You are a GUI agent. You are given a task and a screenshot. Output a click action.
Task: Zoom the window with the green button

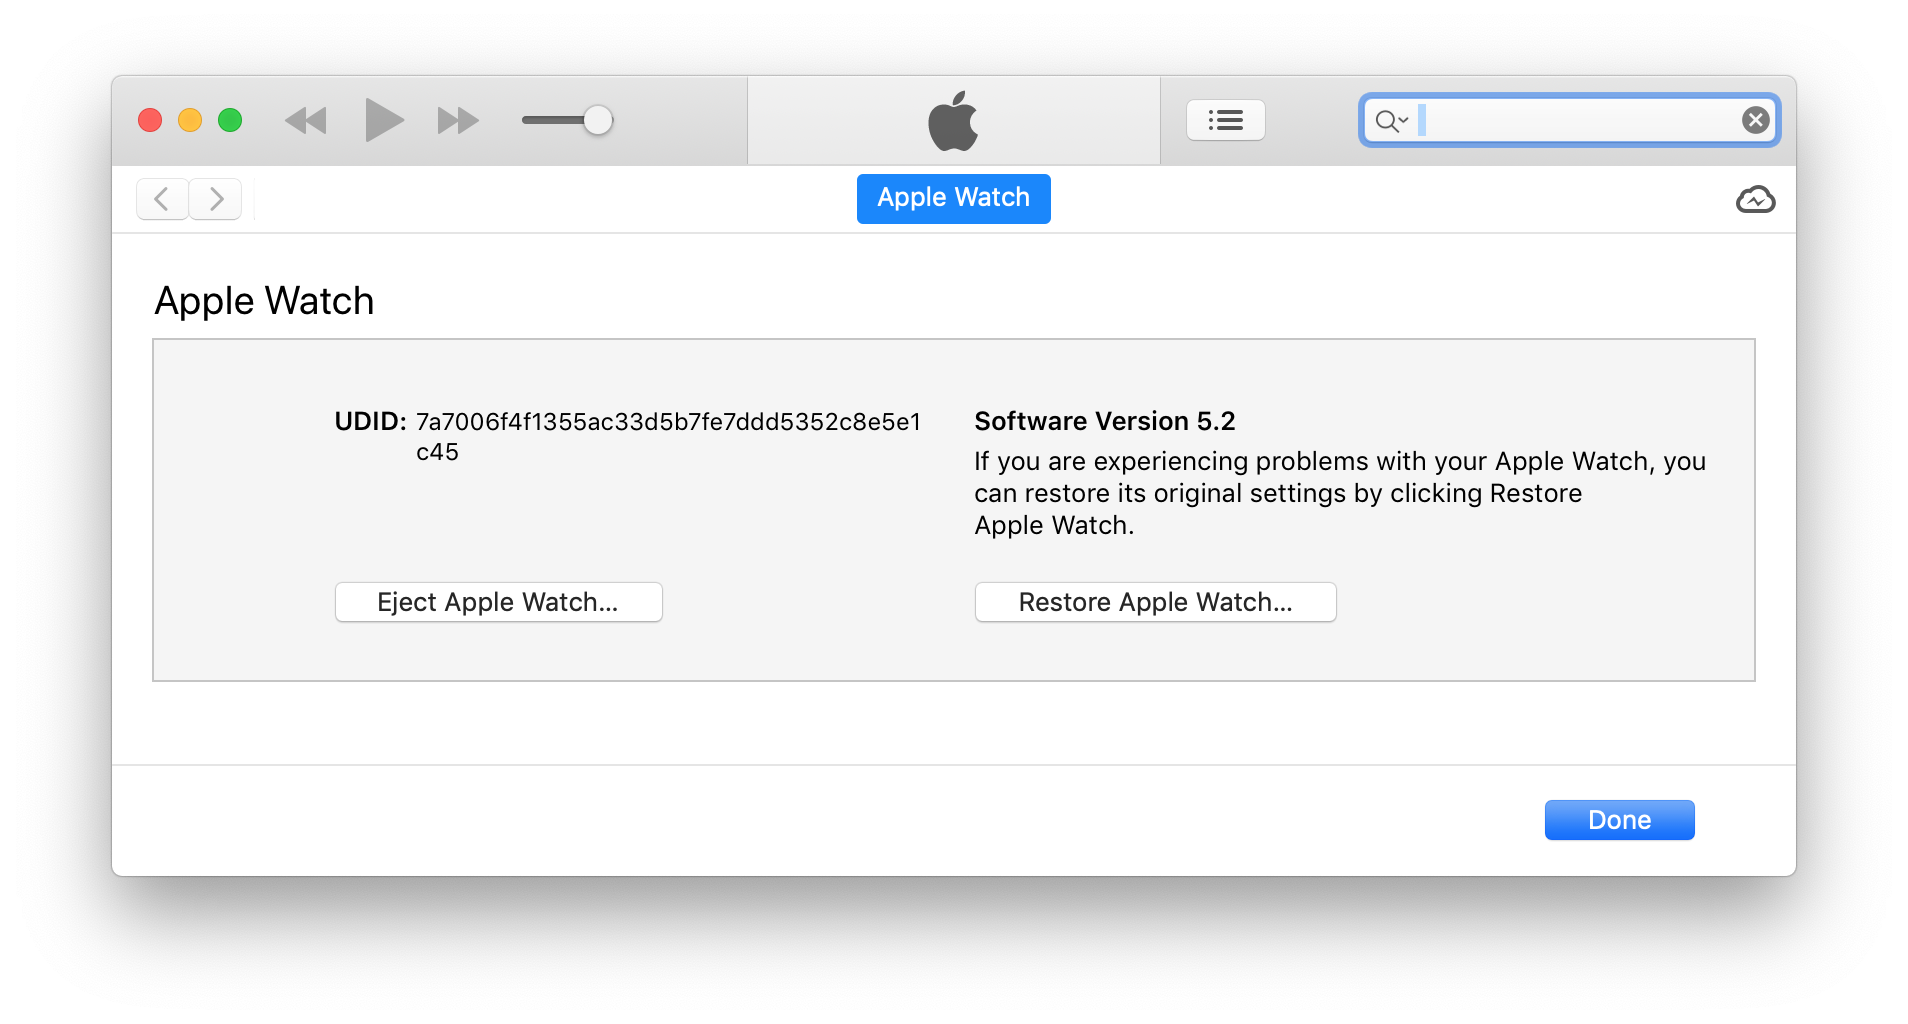(x=230, y=120)
